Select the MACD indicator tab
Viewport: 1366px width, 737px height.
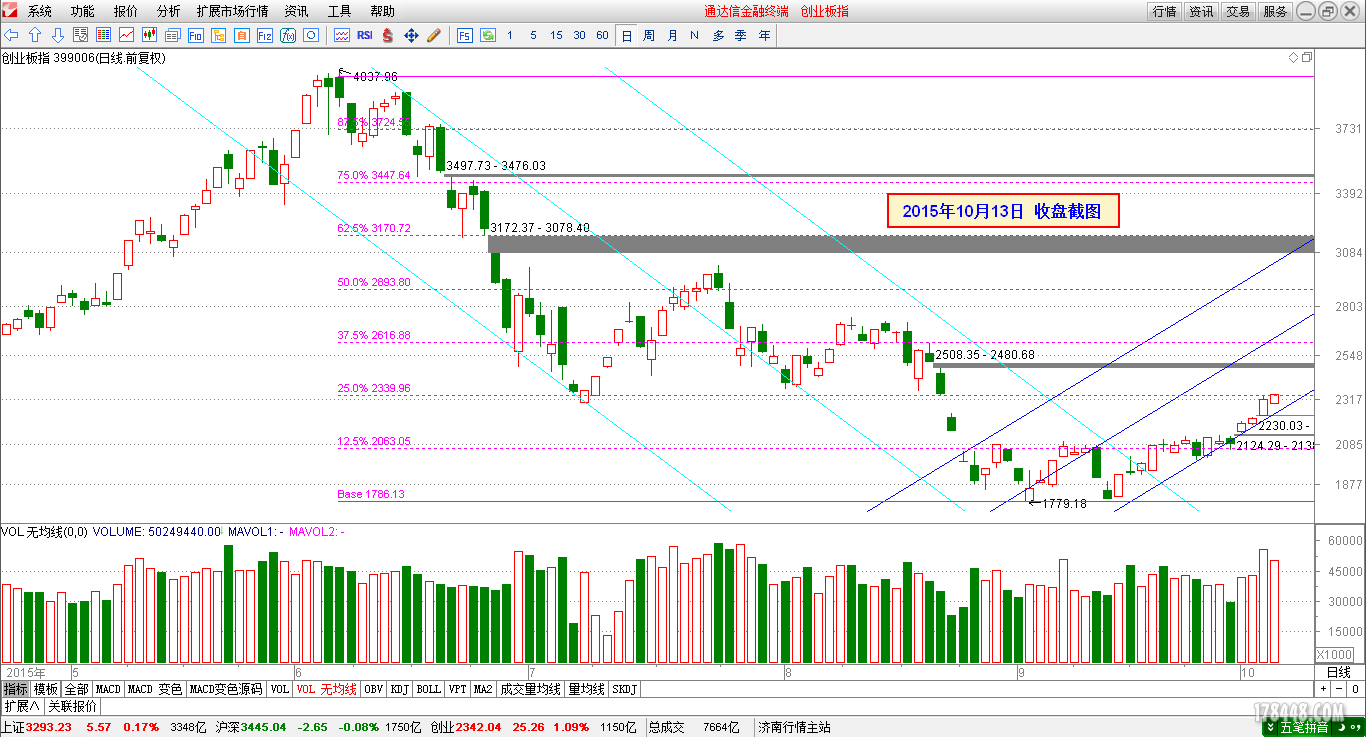pyautogui.click(x=108, y=689)
